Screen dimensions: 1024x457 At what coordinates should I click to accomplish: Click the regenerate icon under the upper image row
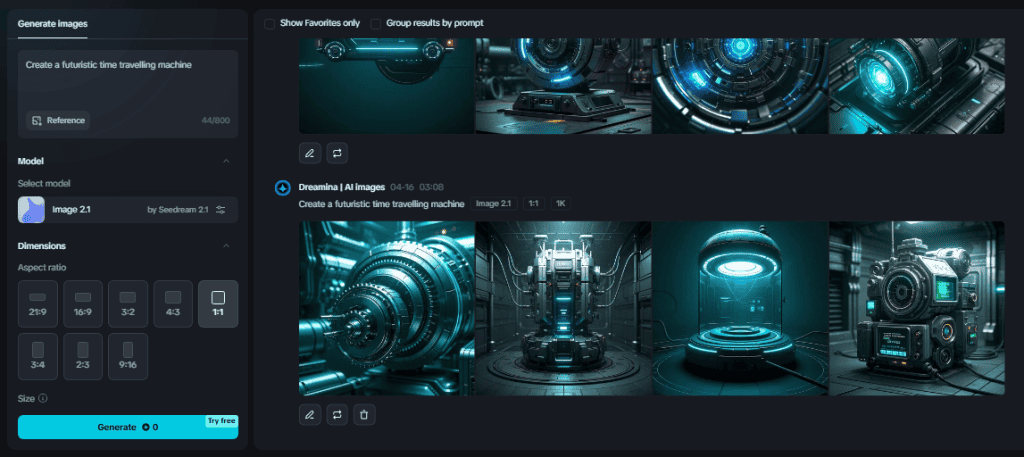337,153
